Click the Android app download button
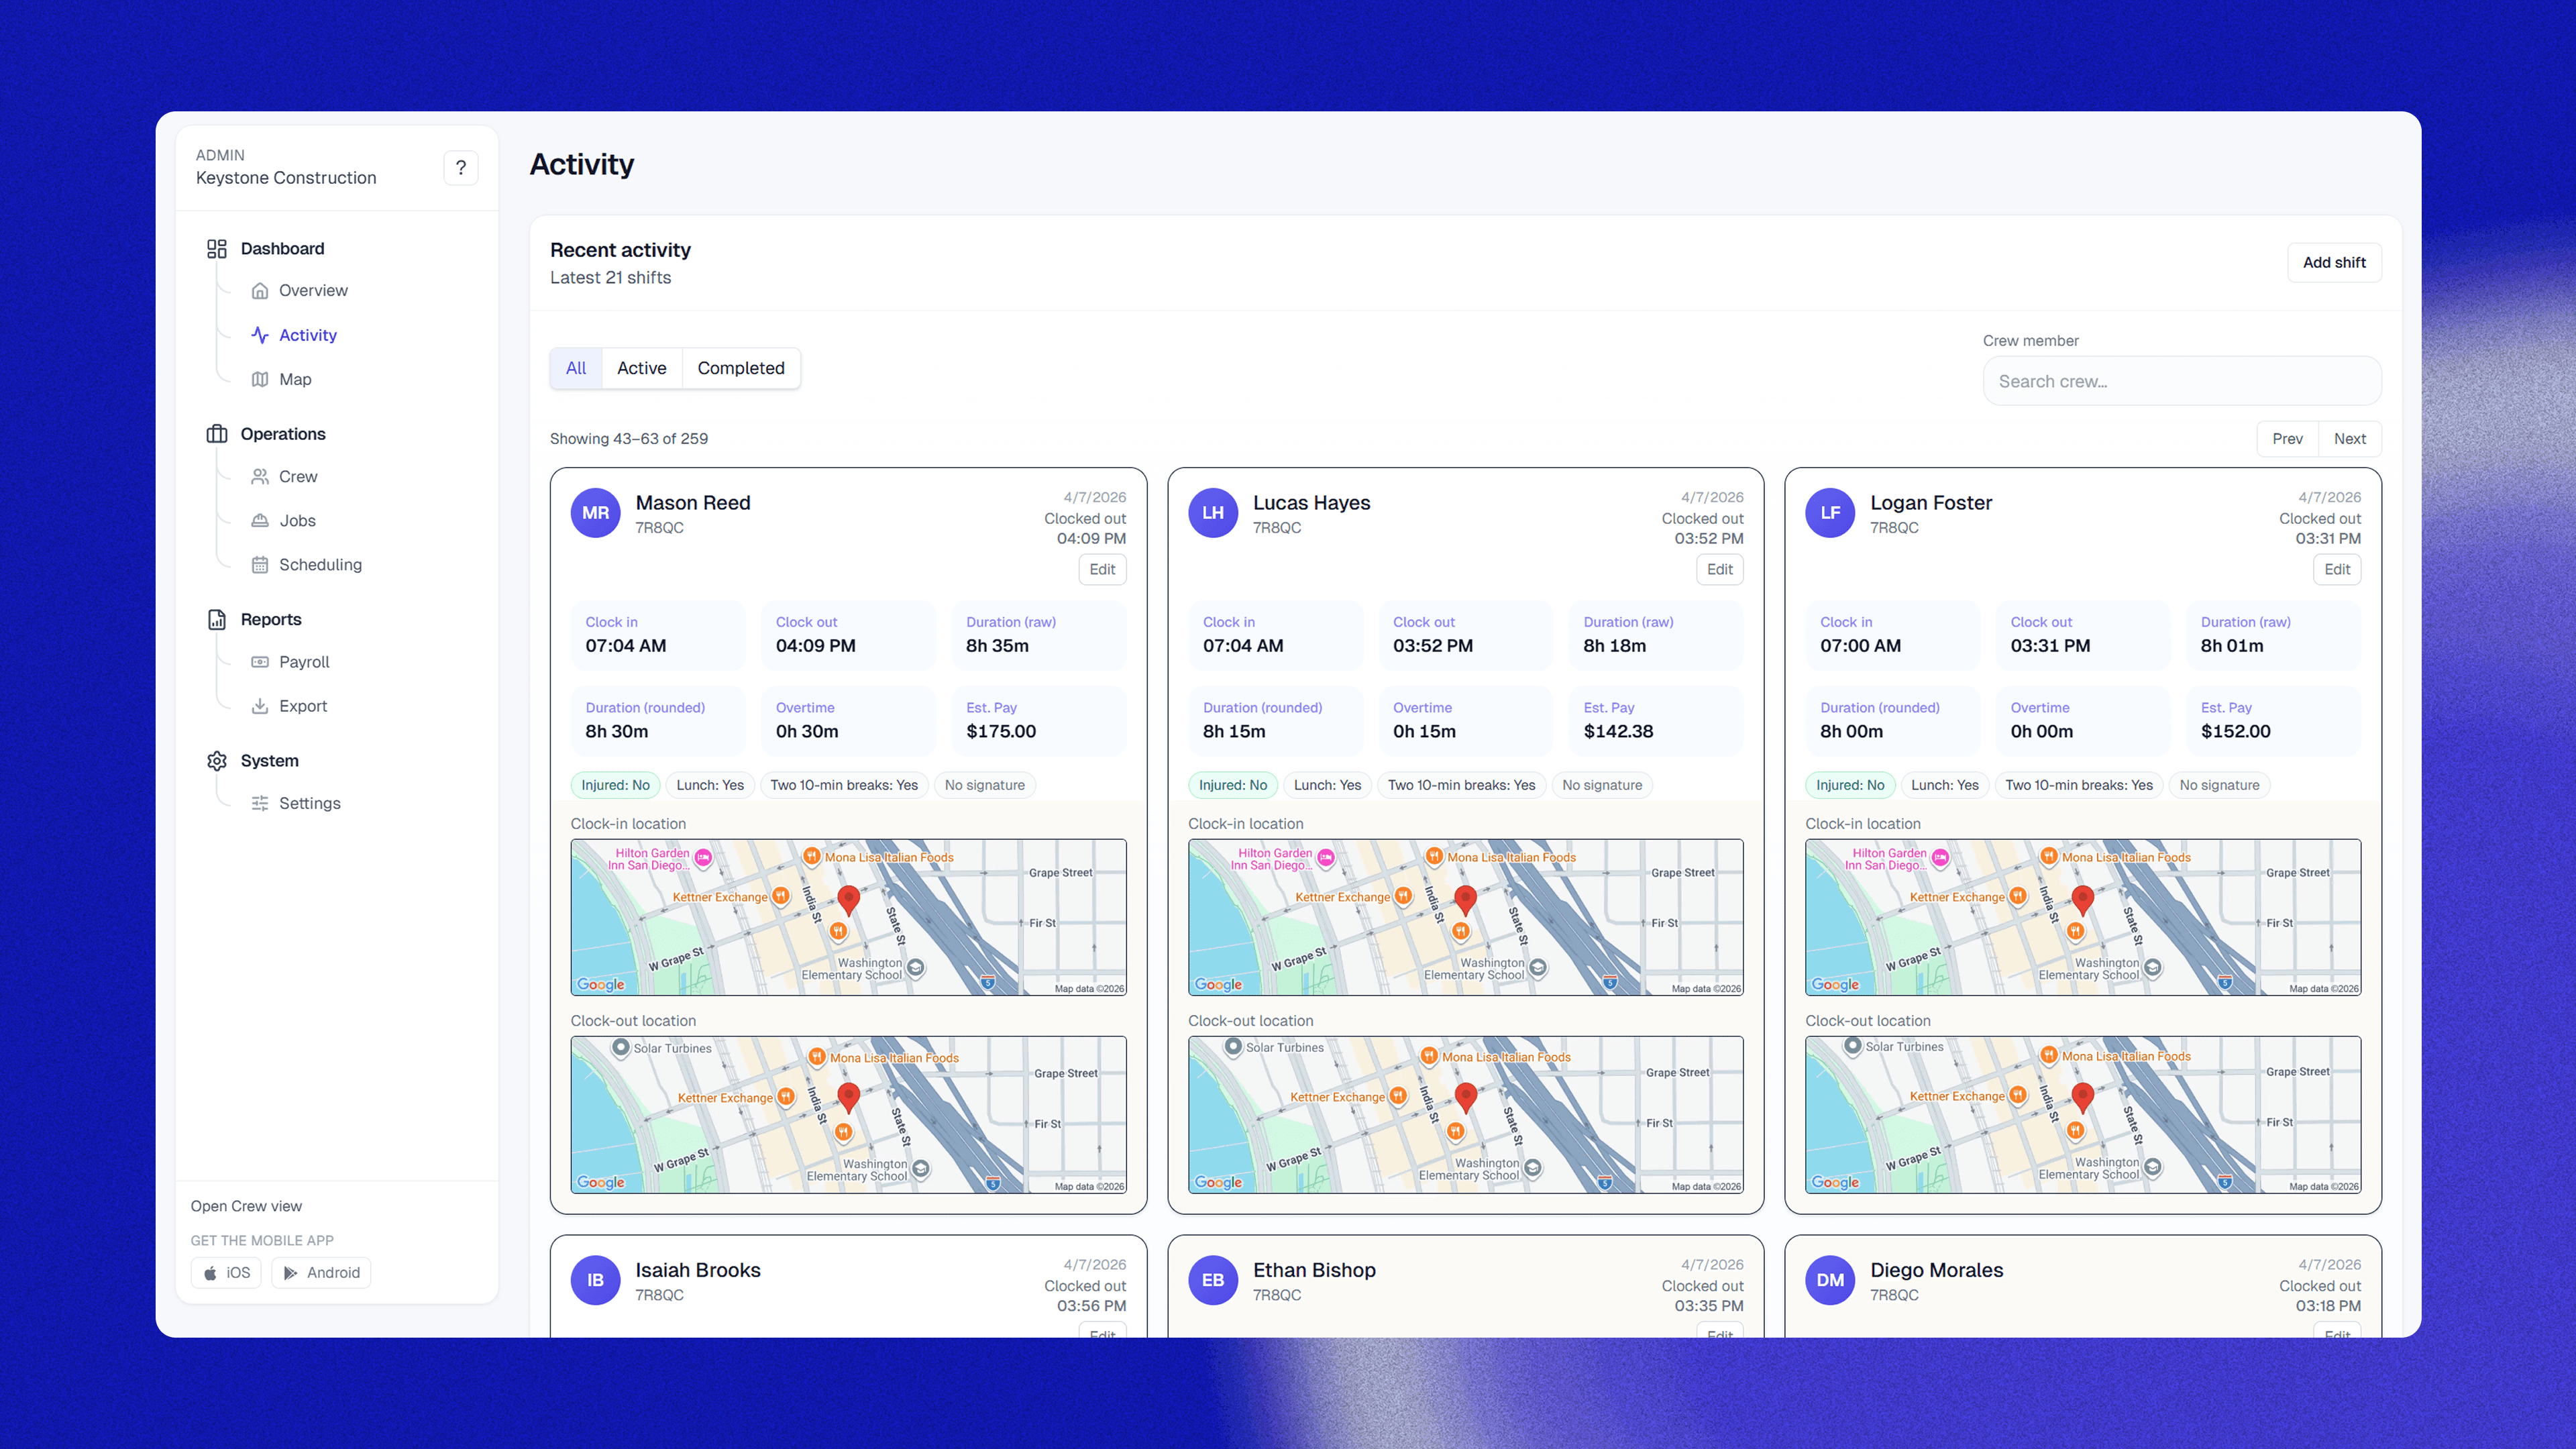Viewport: 2576px width, 1449px height. [321, 1273]
